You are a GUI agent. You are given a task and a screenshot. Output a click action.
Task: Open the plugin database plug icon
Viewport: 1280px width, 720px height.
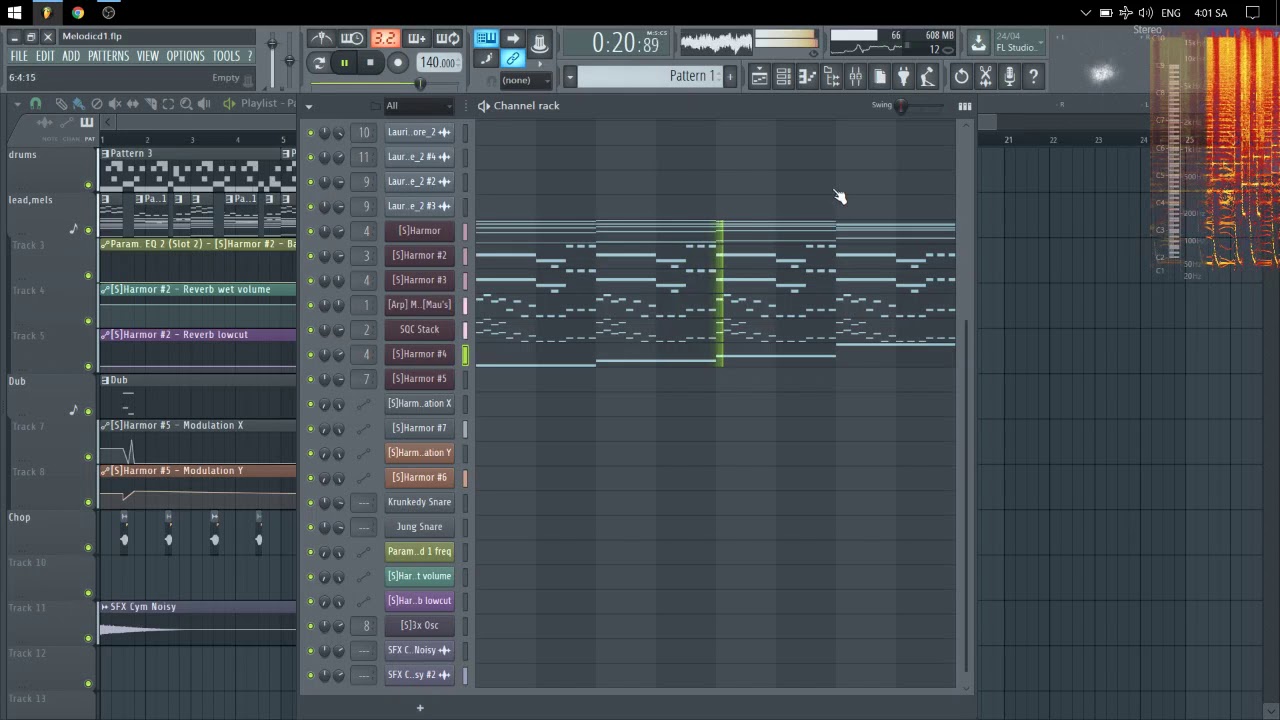903,76
